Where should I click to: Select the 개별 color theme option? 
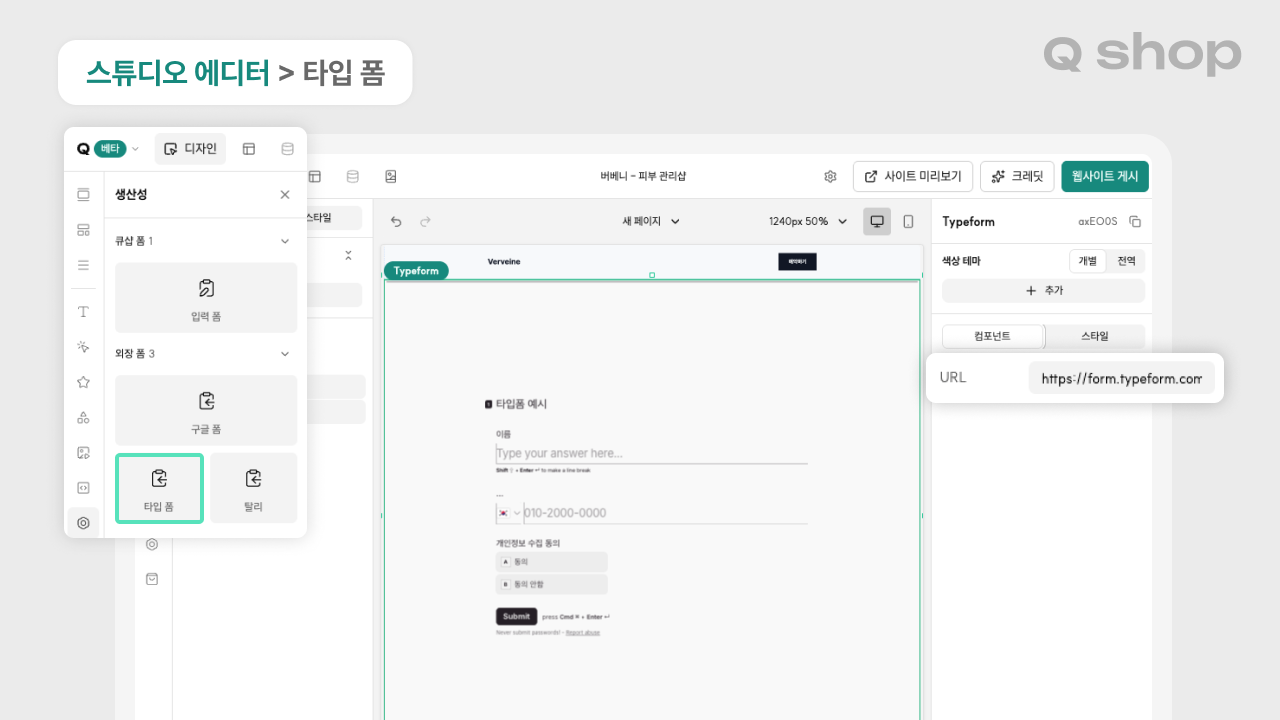pos(1087,261)
